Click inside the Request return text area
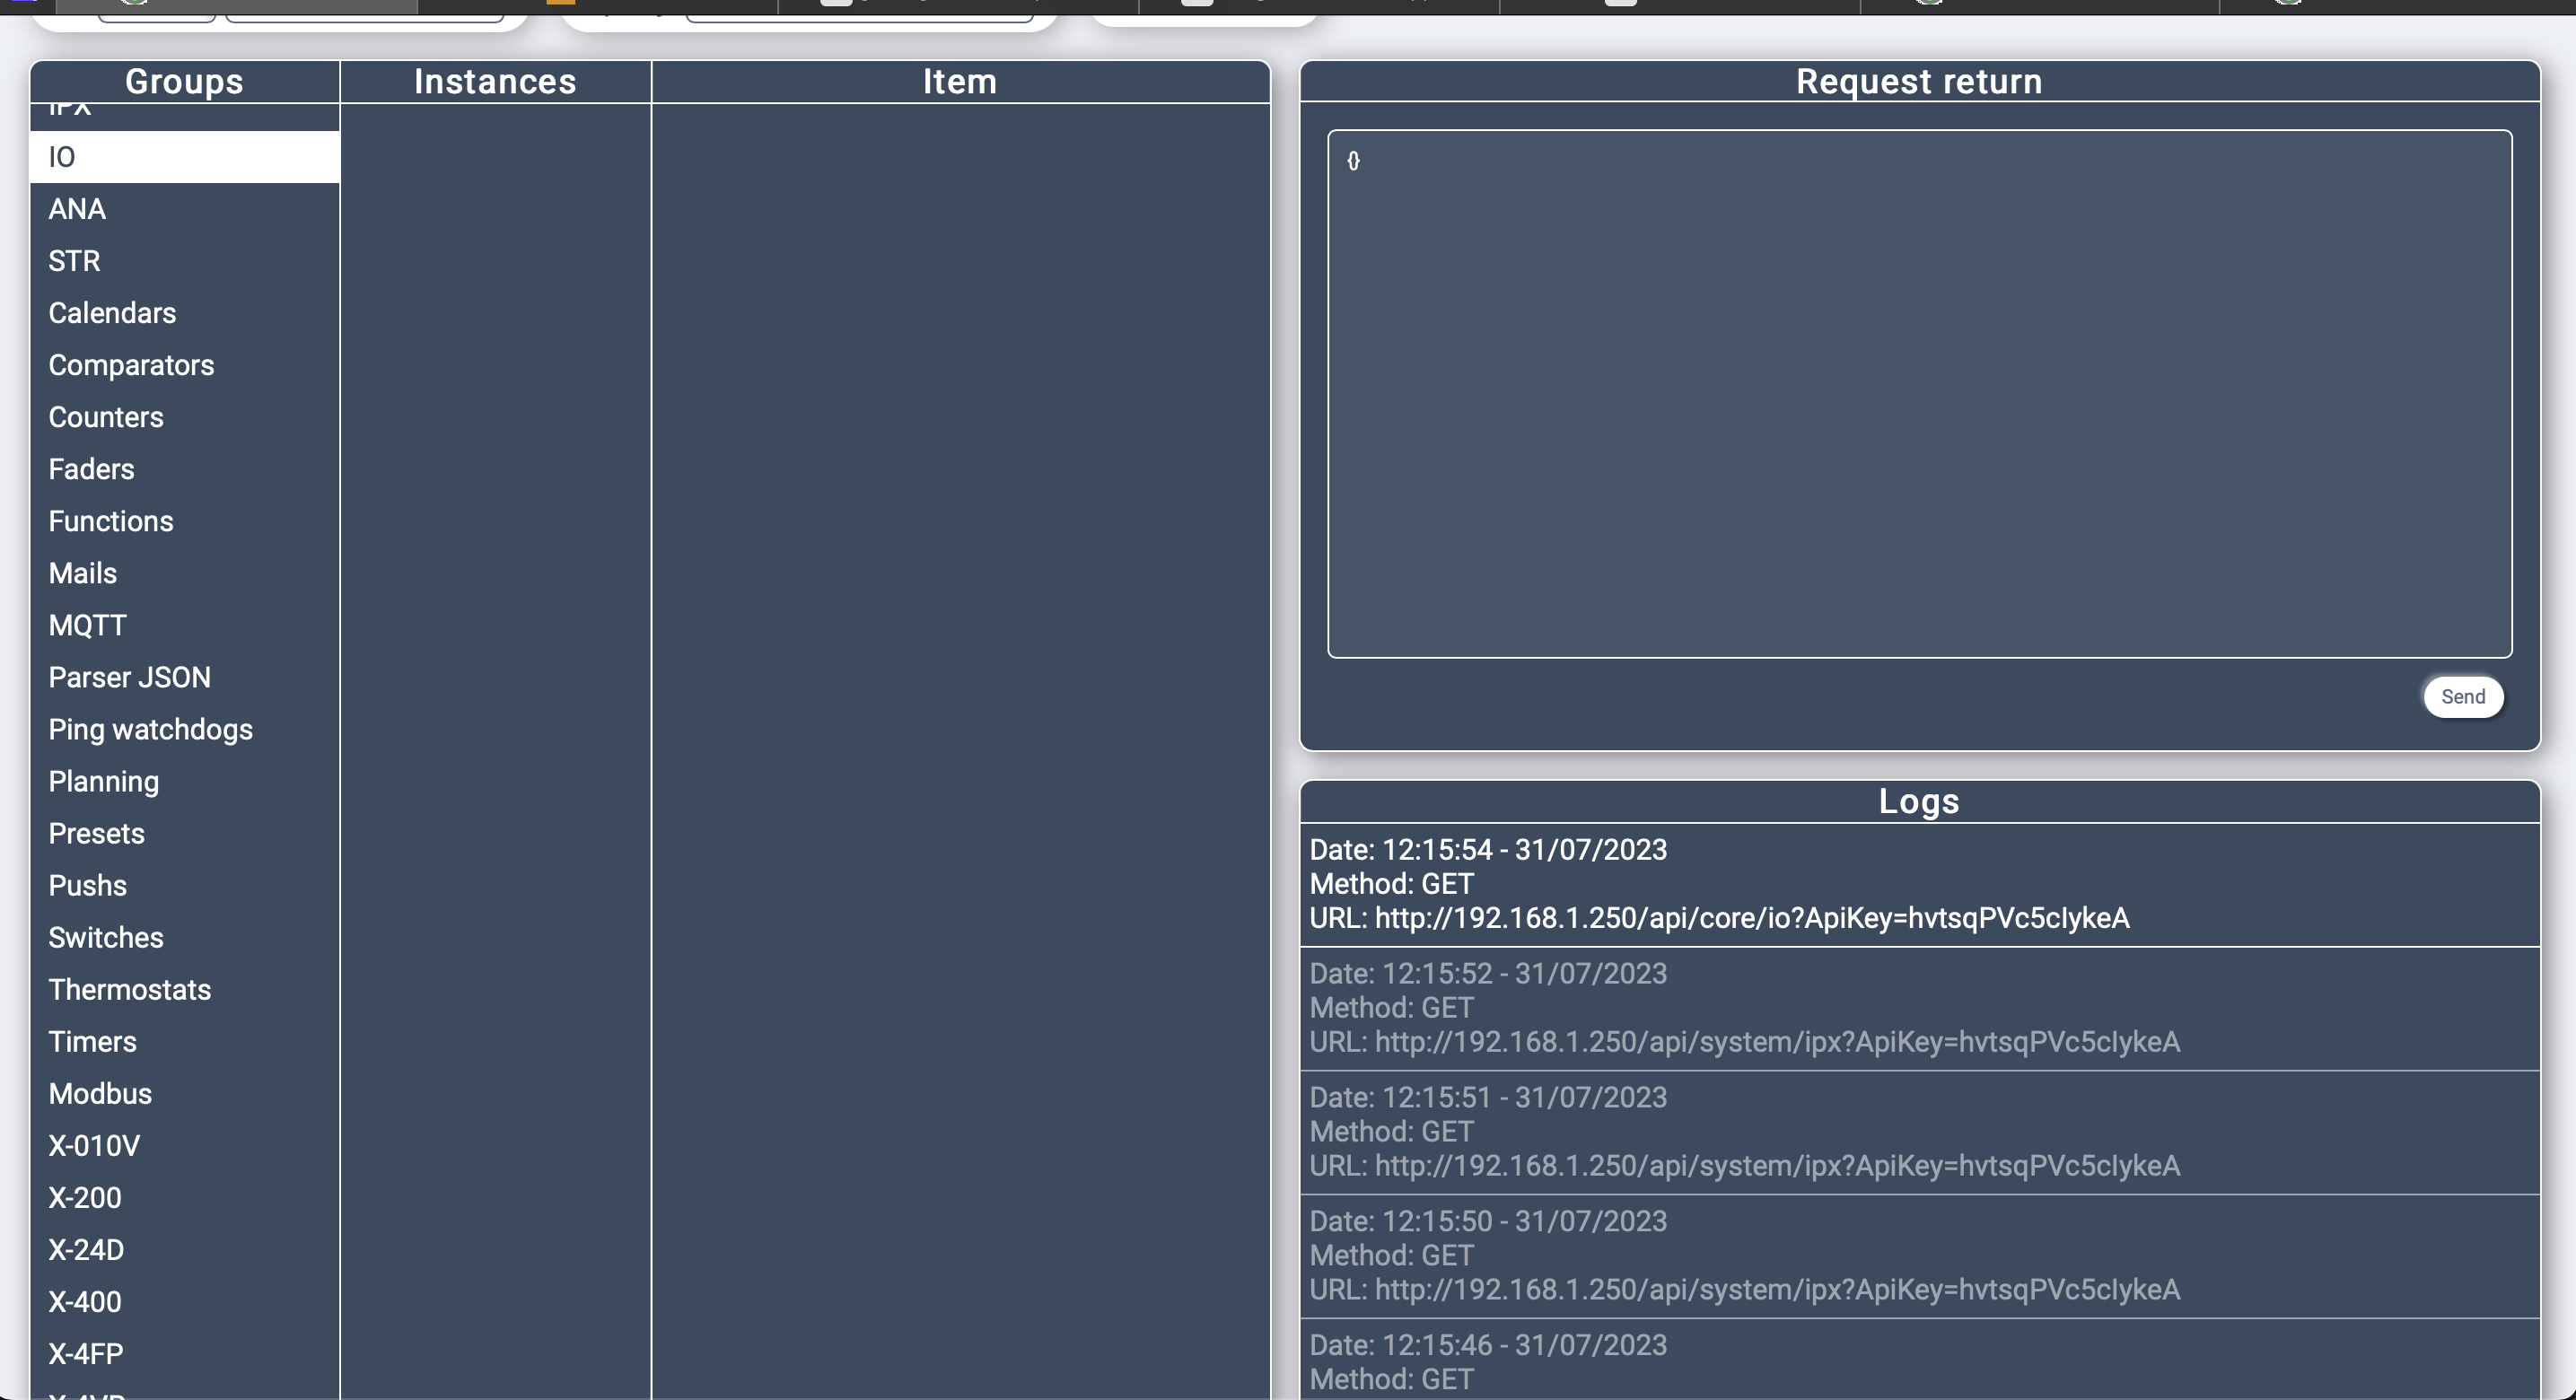 coord(1918,393)
